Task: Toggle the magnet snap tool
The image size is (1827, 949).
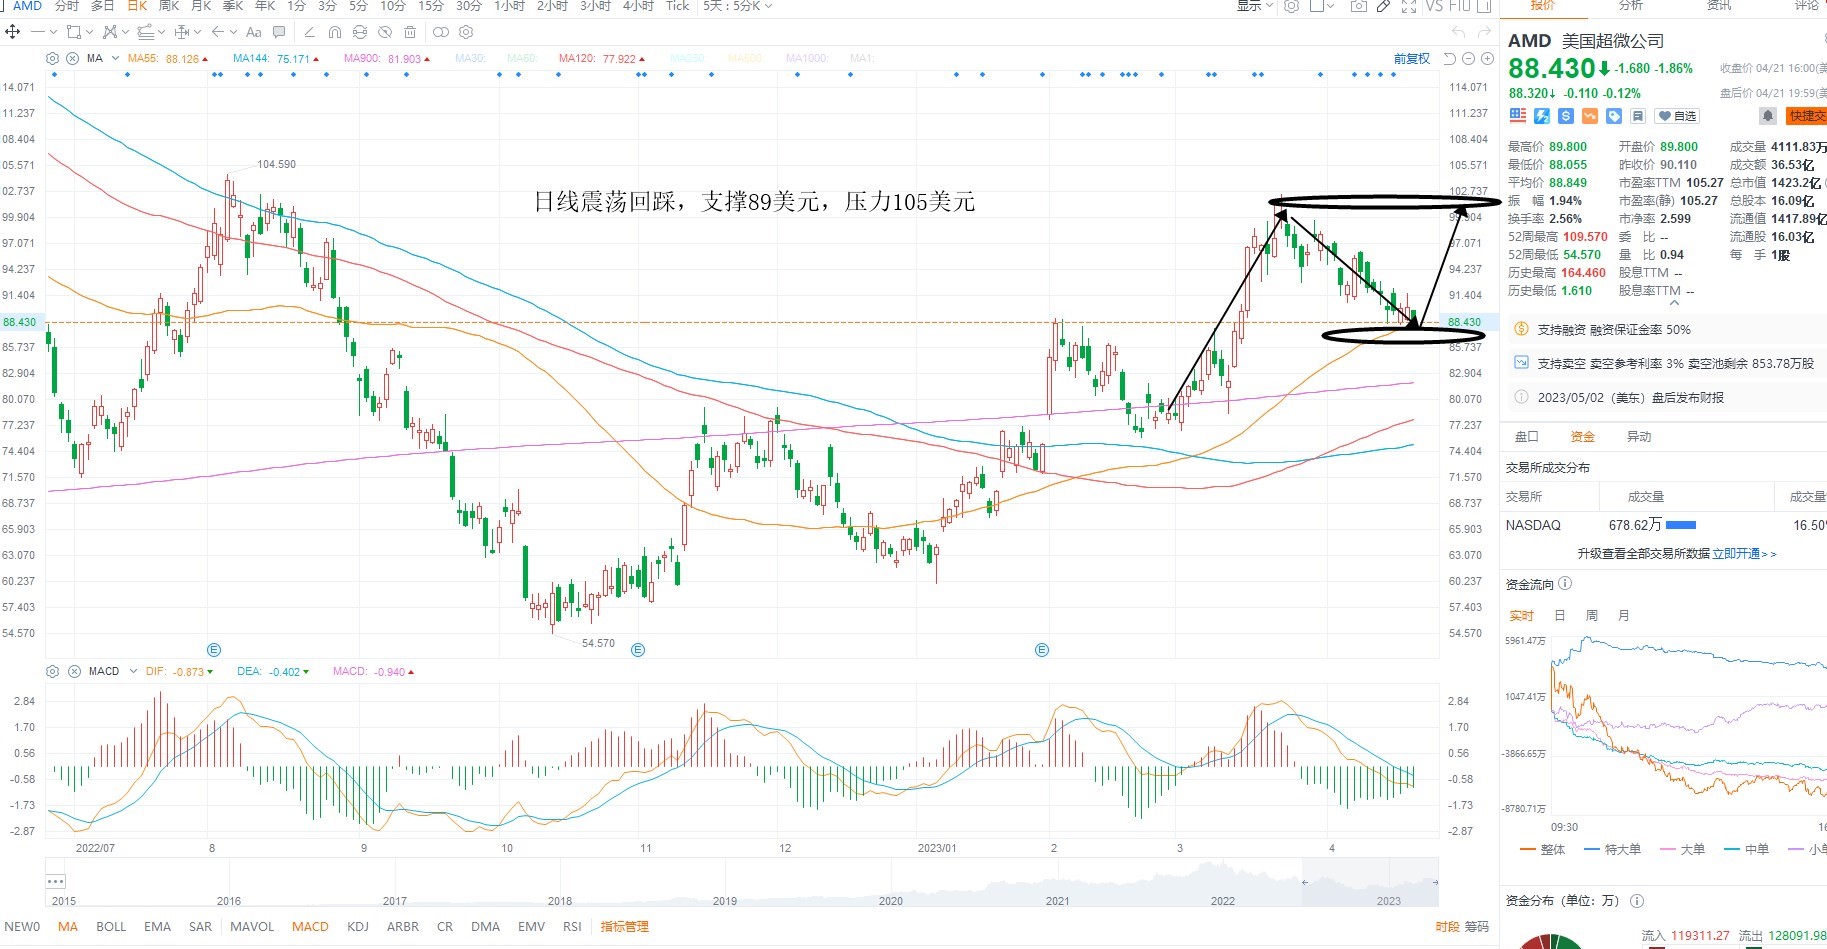Action: click(x=335, y=32)
